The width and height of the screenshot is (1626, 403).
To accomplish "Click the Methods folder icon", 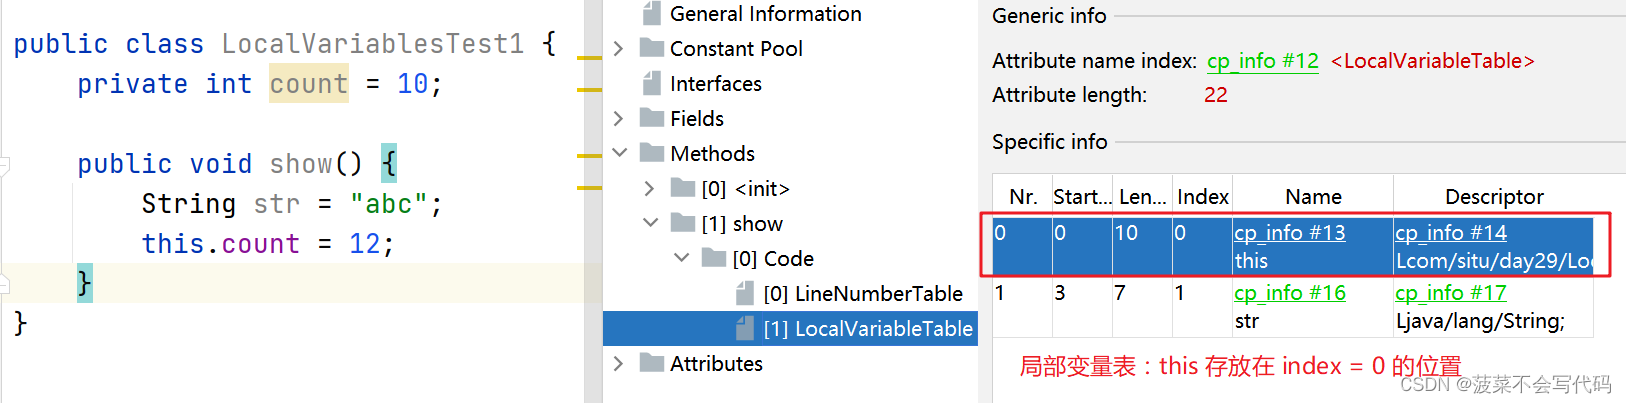I will click(651, 153).
